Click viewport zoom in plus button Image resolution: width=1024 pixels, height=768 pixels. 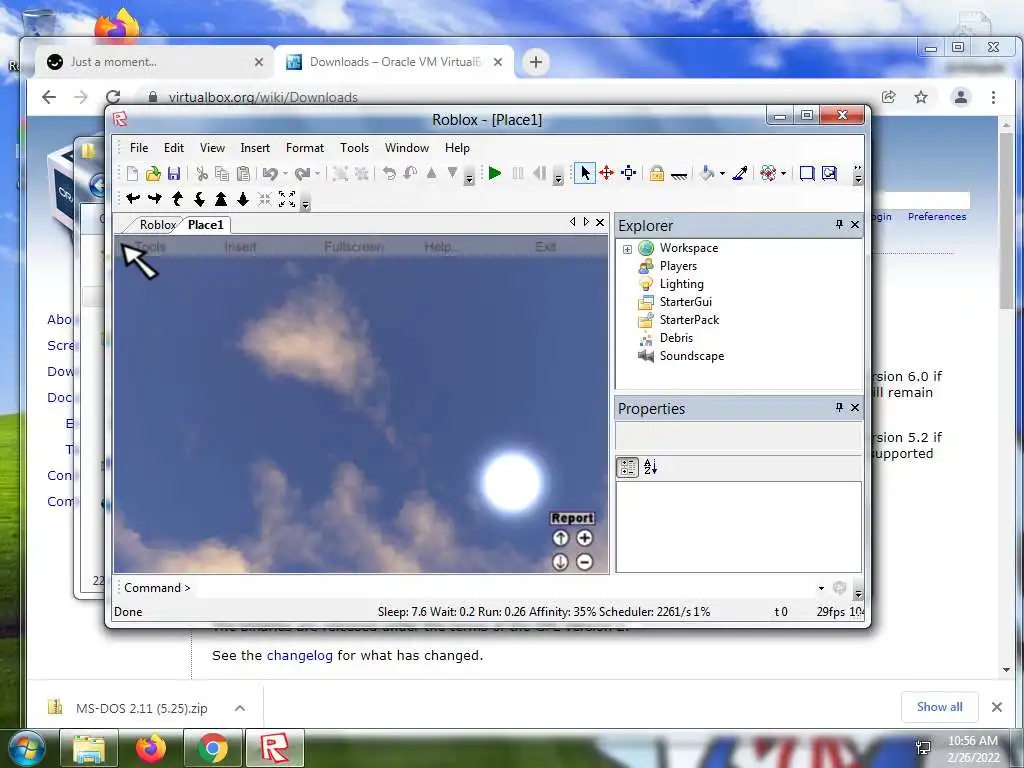click(584, 538)
